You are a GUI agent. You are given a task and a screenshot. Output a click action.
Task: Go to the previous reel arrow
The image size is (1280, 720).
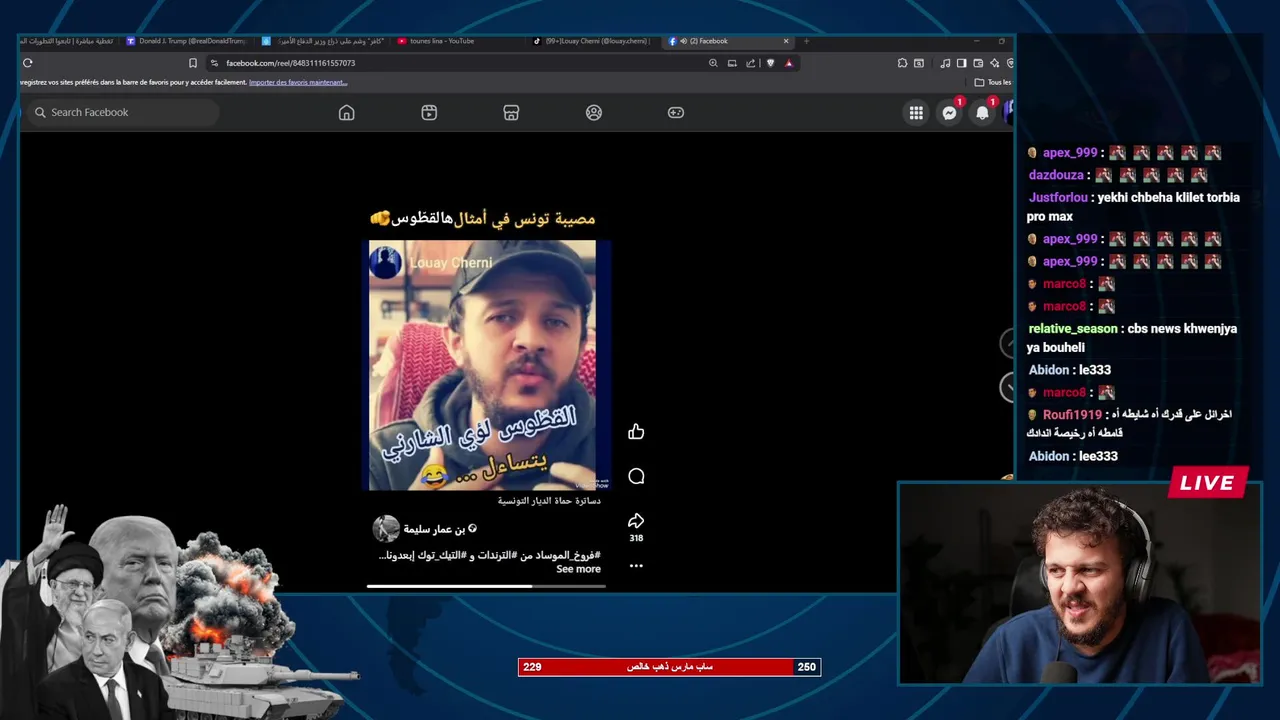pos(1007,343)
